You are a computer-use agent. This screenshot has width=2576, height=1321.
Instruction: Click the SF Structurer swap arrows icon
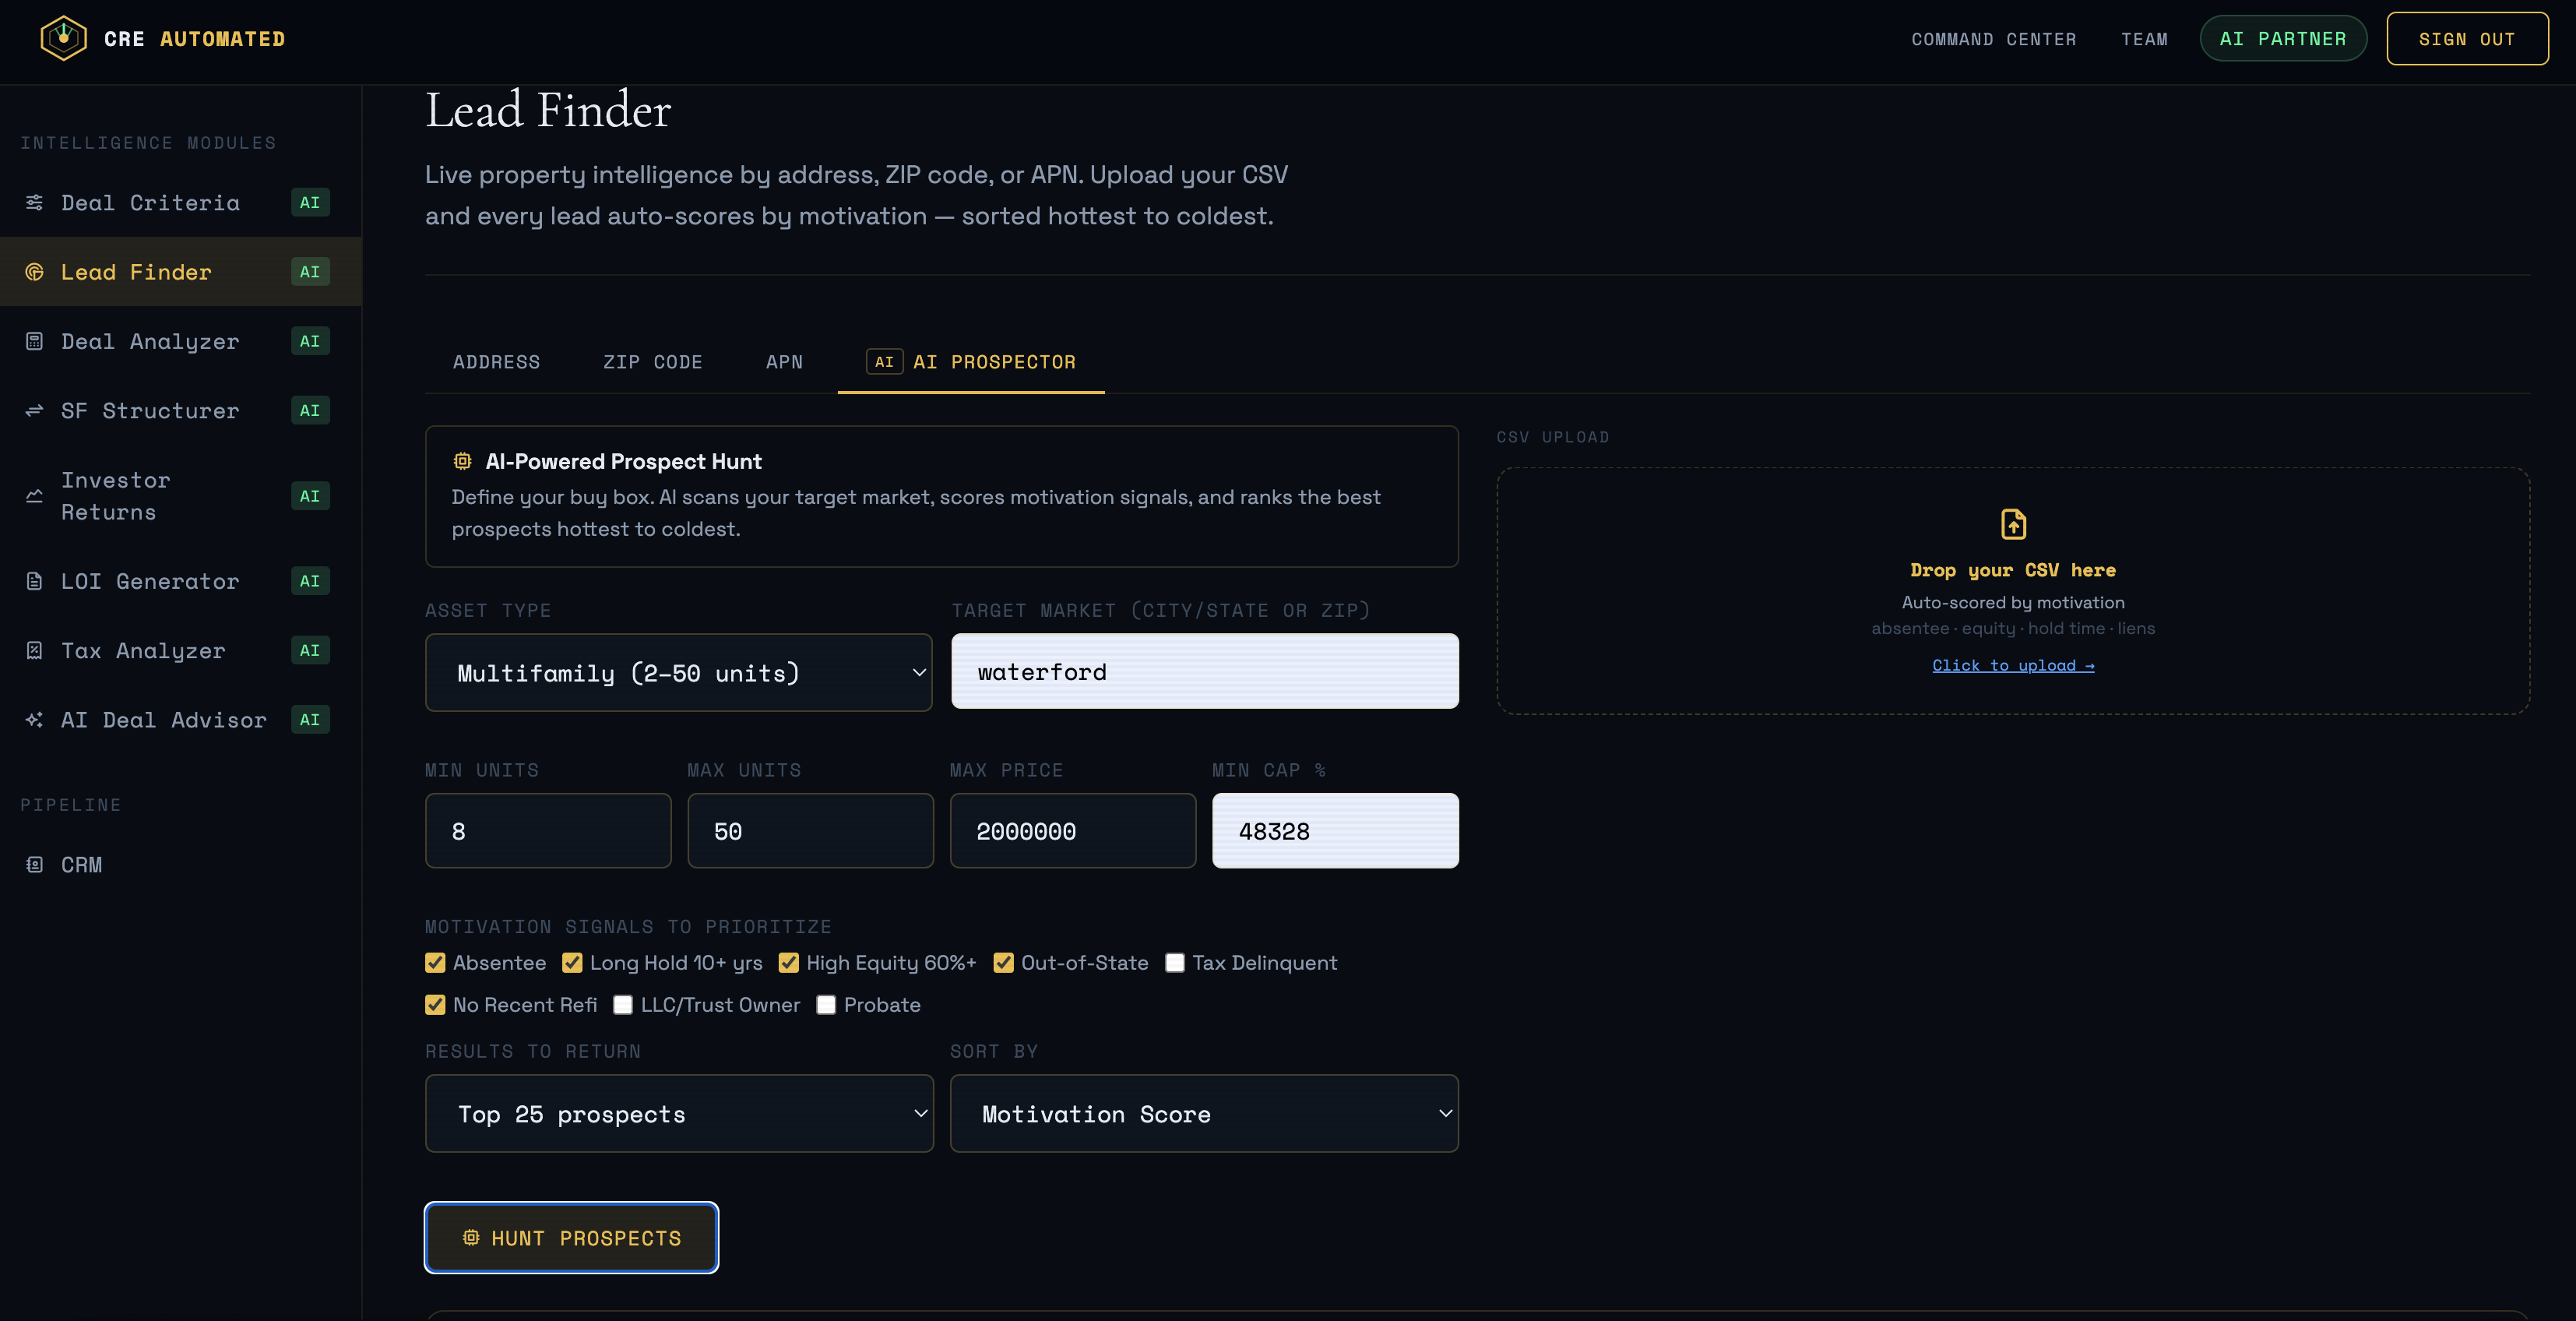point(34,411)
